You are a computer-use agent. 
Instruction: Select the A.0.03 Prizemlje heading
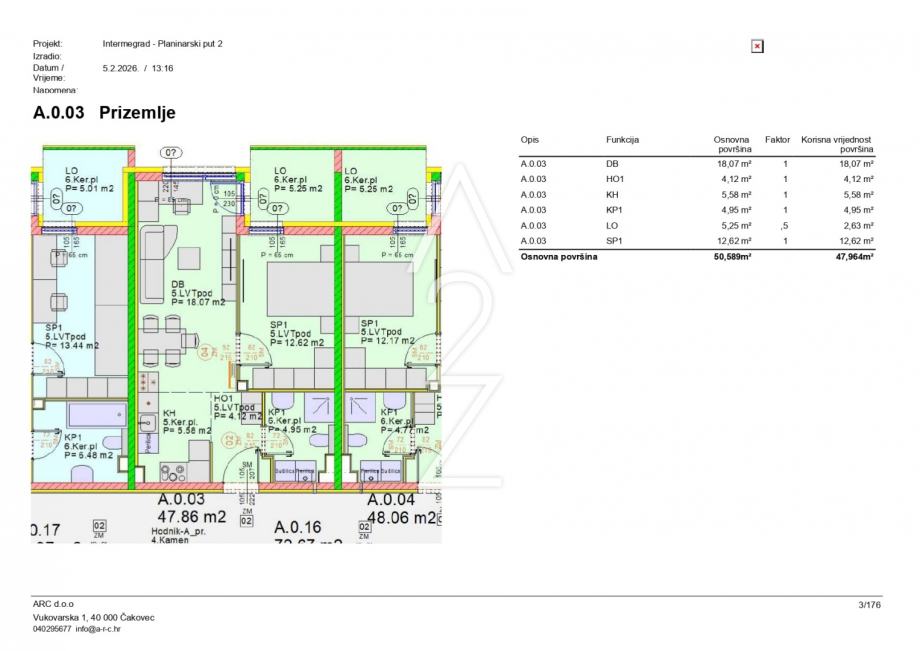click(104, 112)
